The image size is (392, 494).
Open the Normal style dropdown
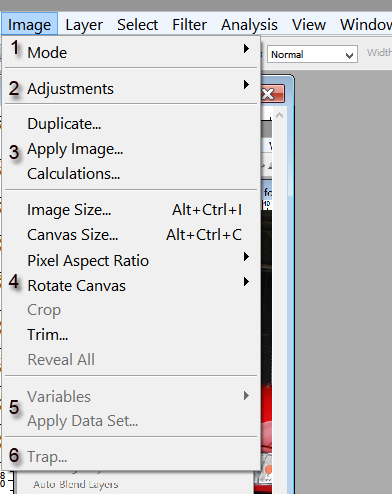pos(312,54)
